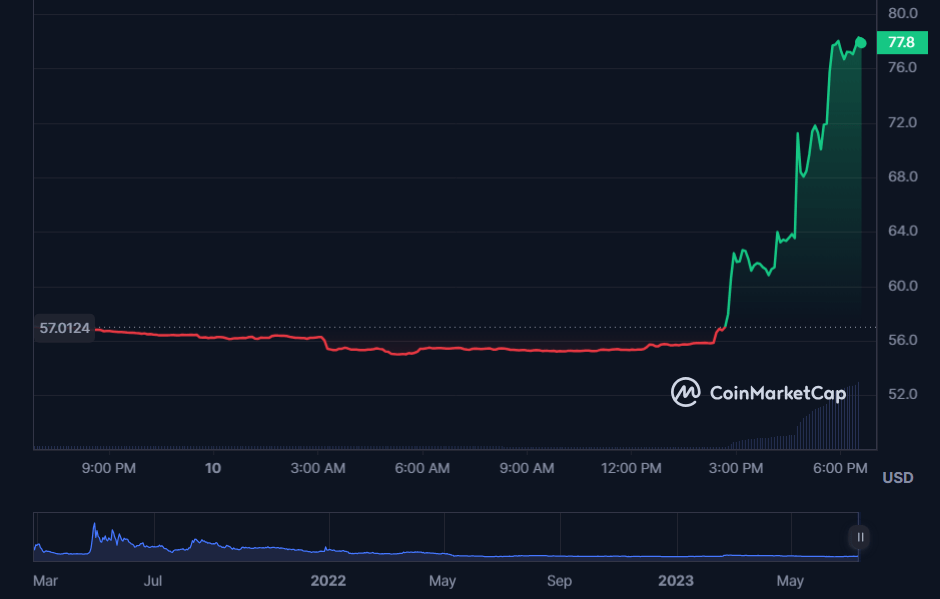Click the 80.0 price axis label
The height and width of the screenshot is (599, 940).
coord(903,13)
